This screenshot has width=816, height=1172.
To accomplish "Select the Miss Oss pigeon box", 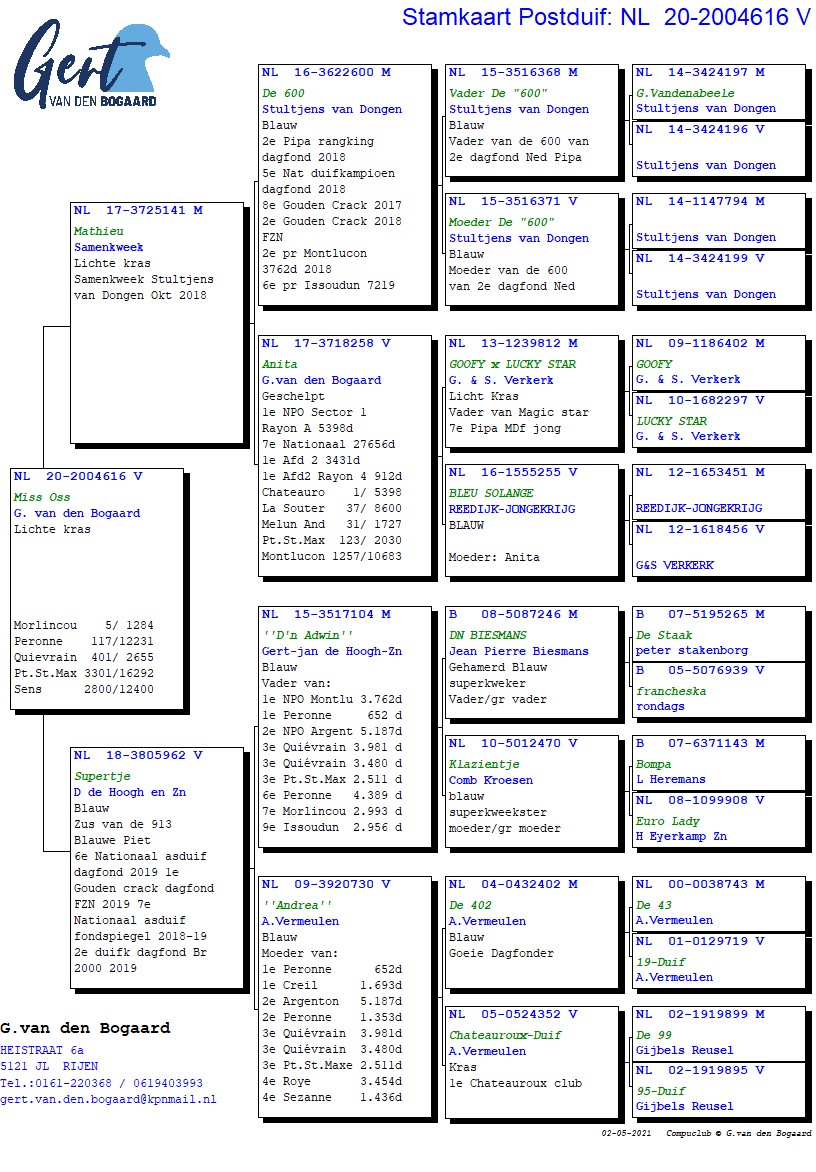I will [97, 587].
